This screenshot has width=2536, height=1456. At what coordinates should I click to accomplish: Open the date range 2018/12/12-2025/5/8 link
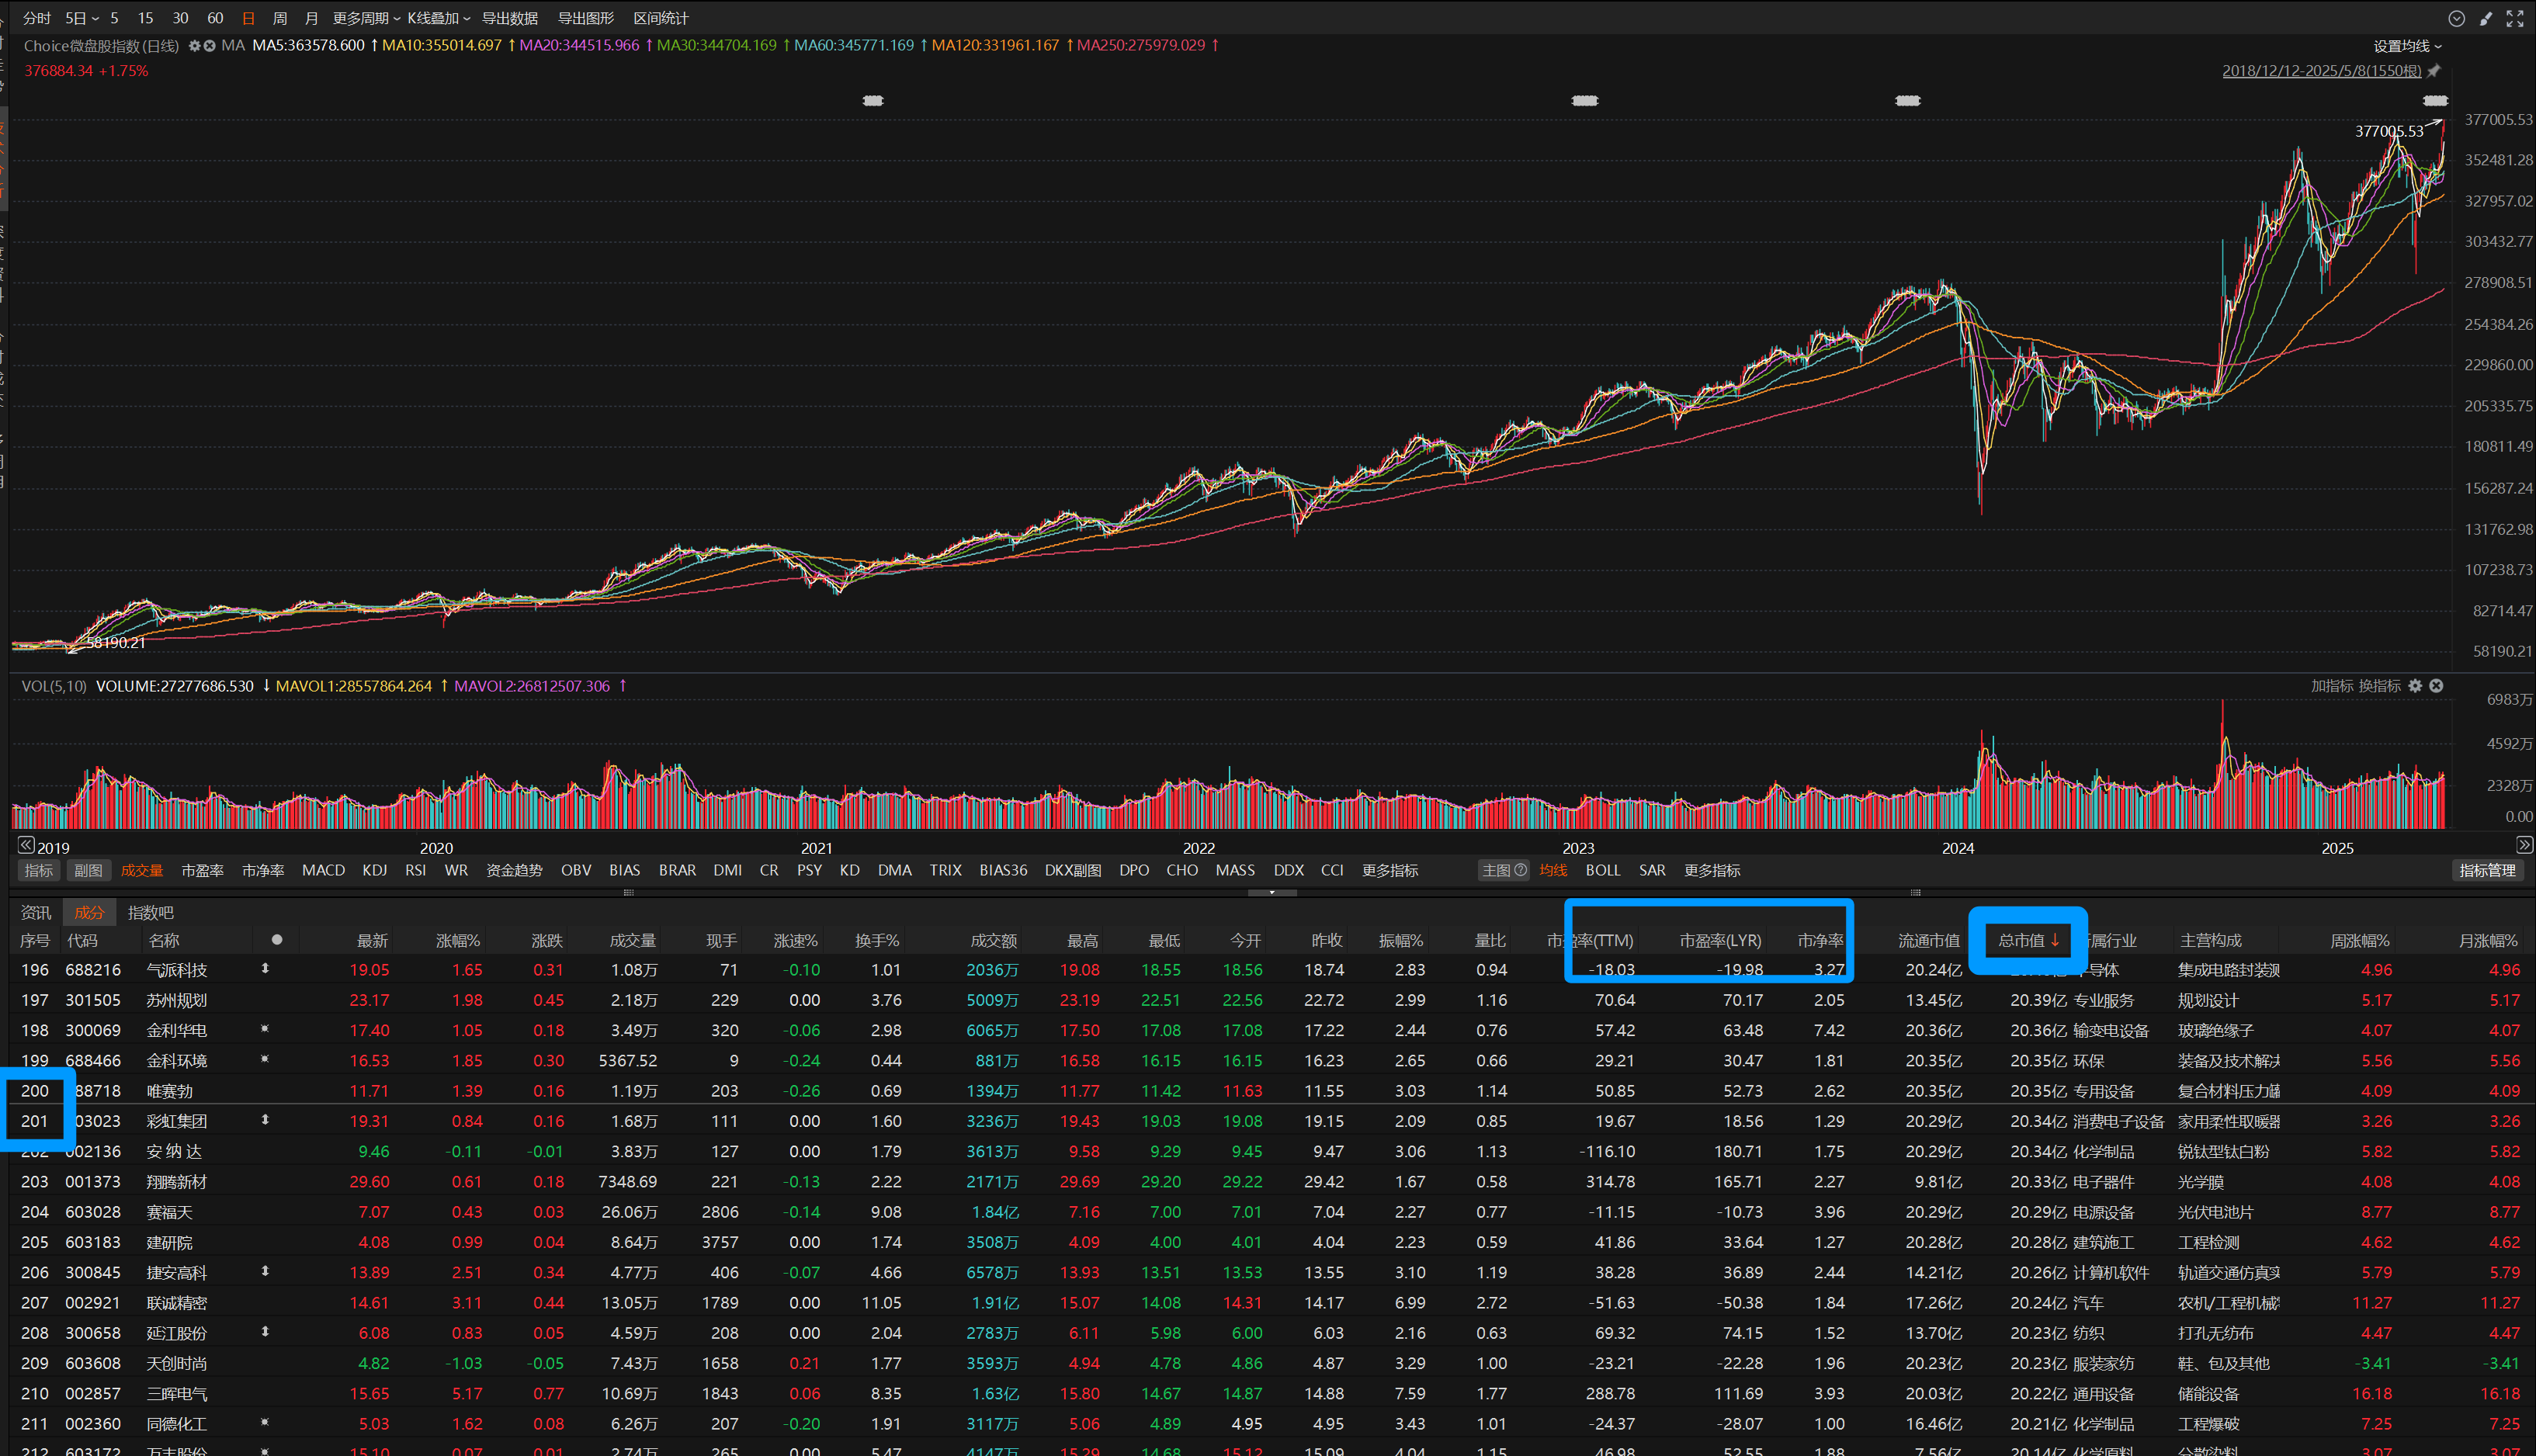tap(2321, 71)
